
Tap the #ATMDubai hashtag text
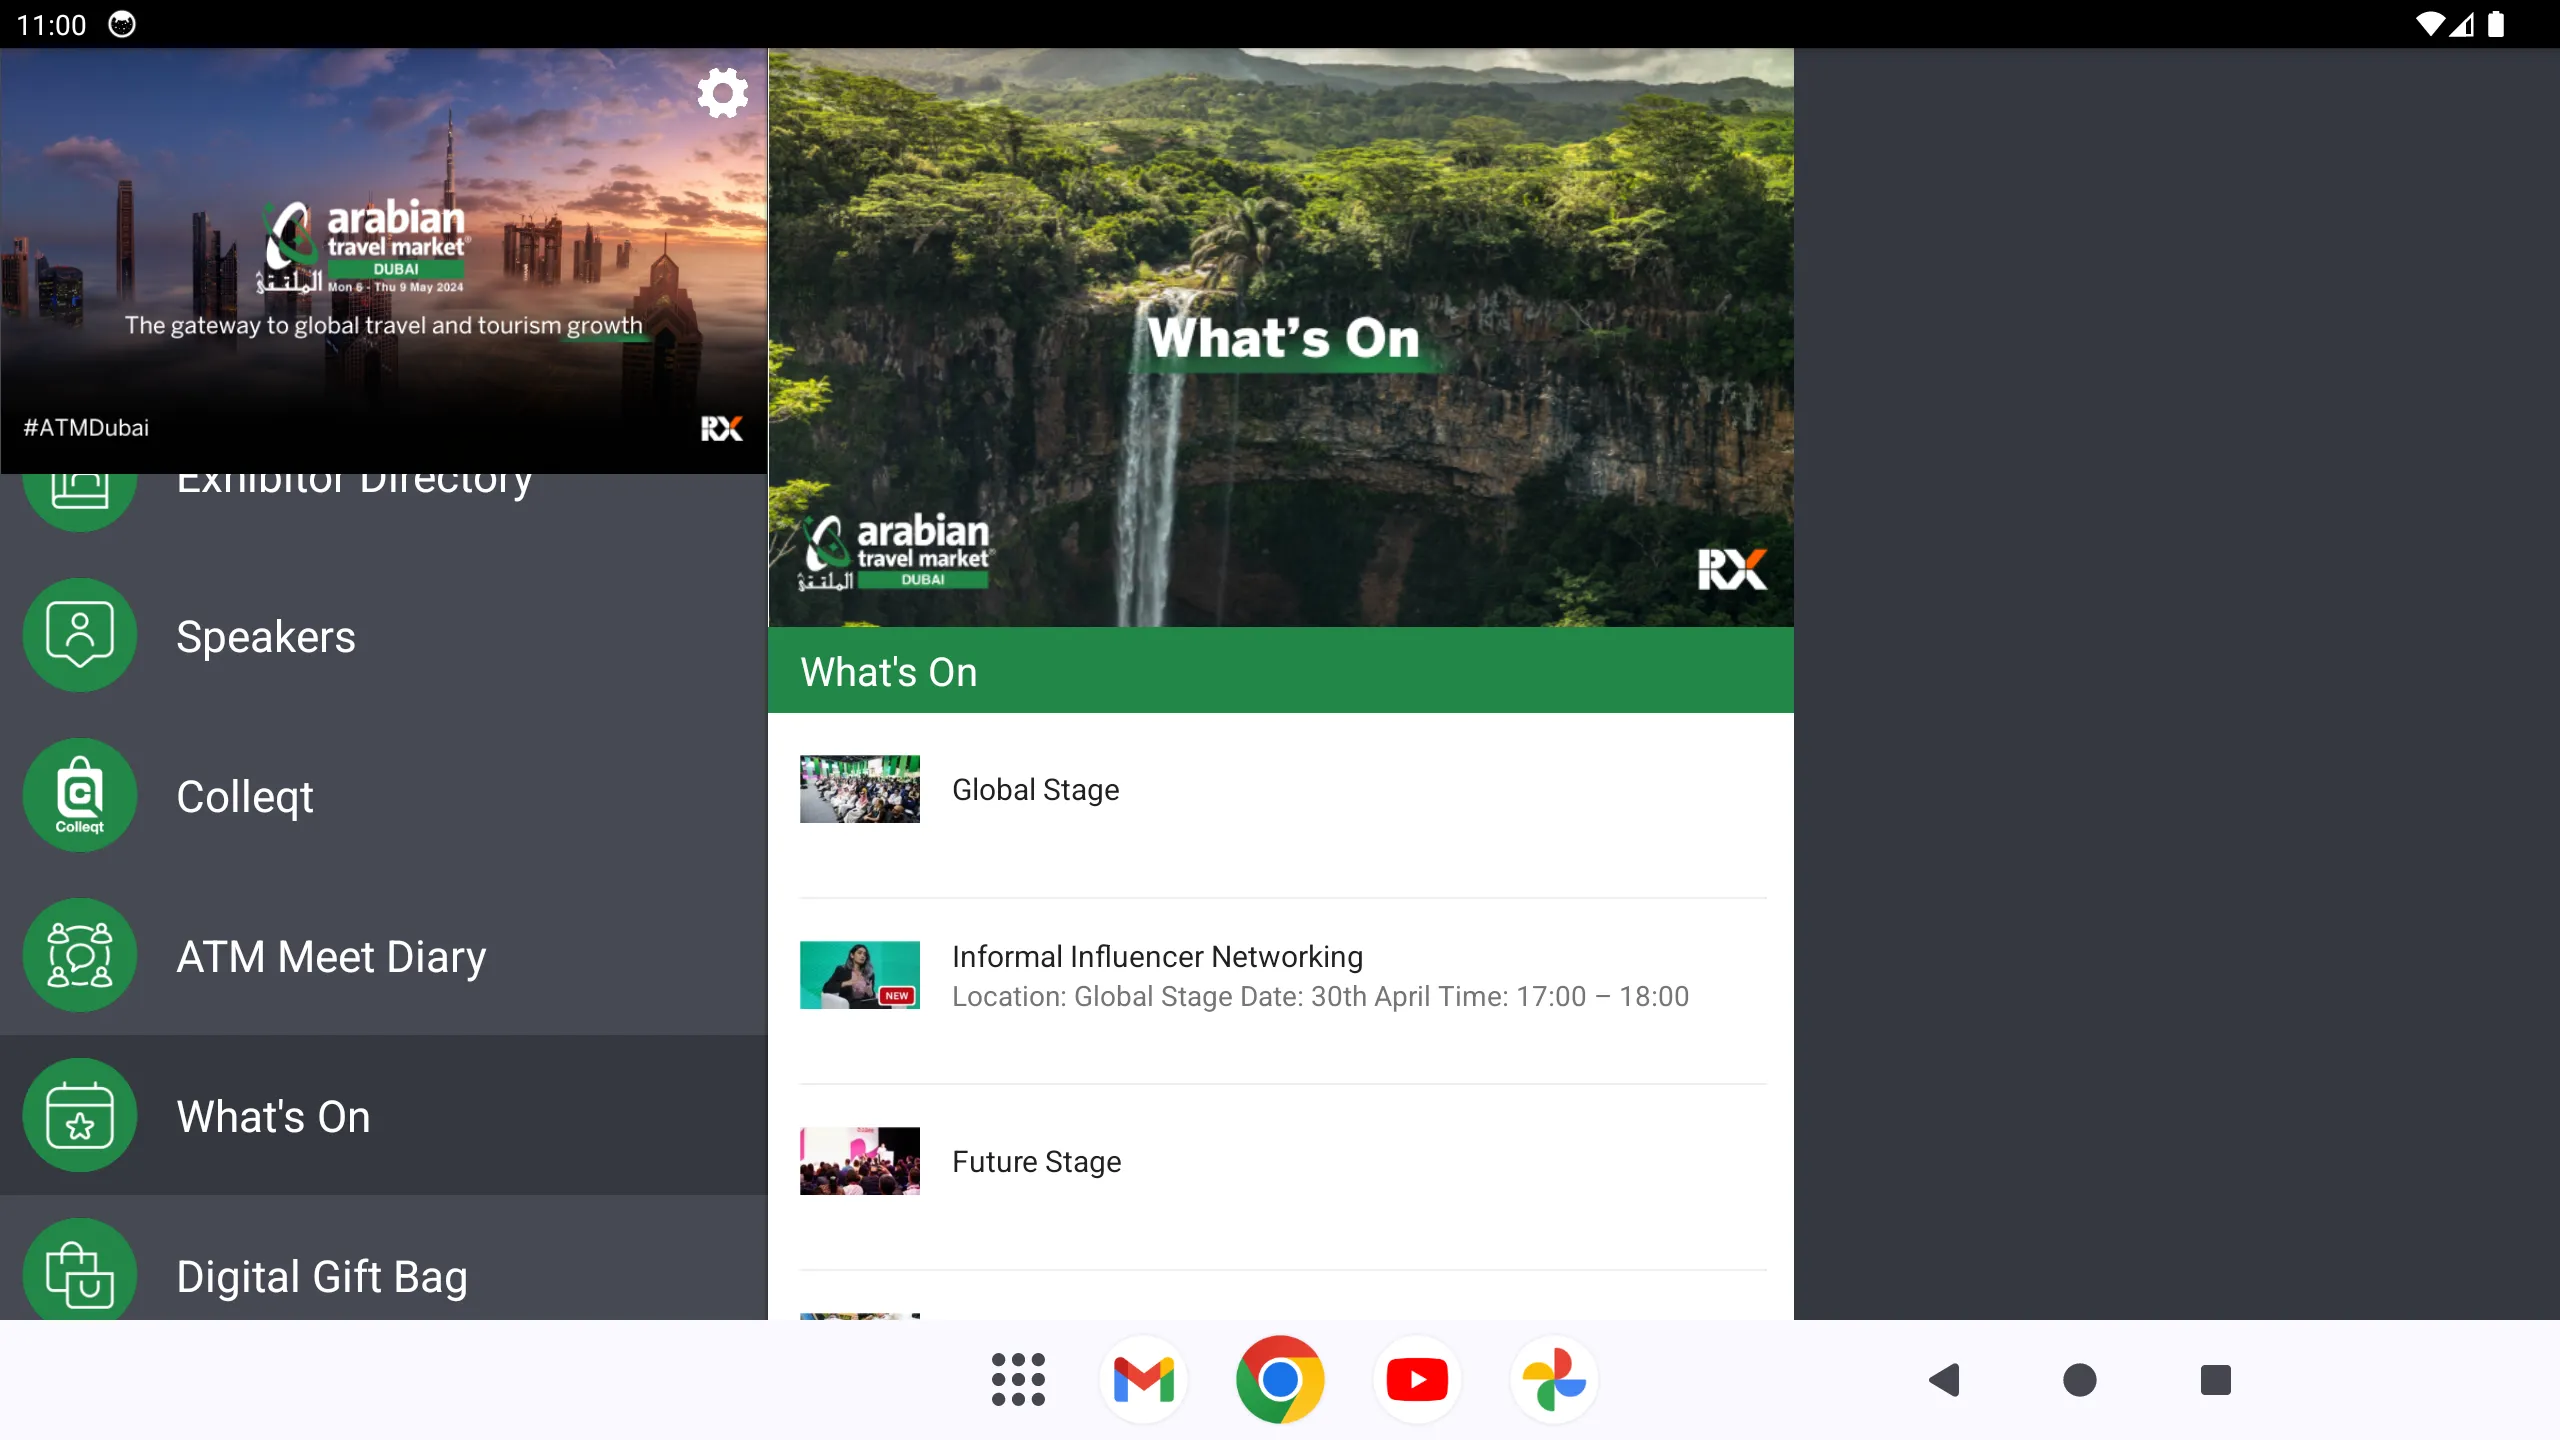[x=86, y=427]
